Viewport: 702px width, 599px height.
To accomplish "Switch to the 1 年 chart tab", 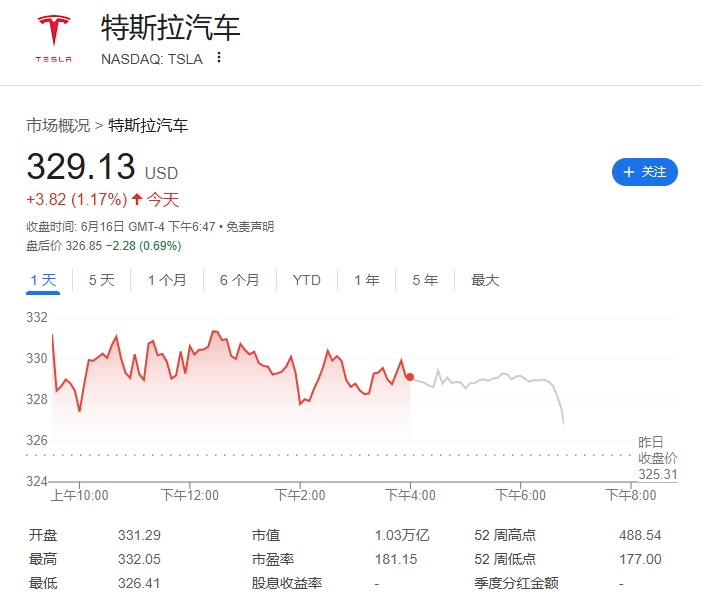I will coord(367,280).
